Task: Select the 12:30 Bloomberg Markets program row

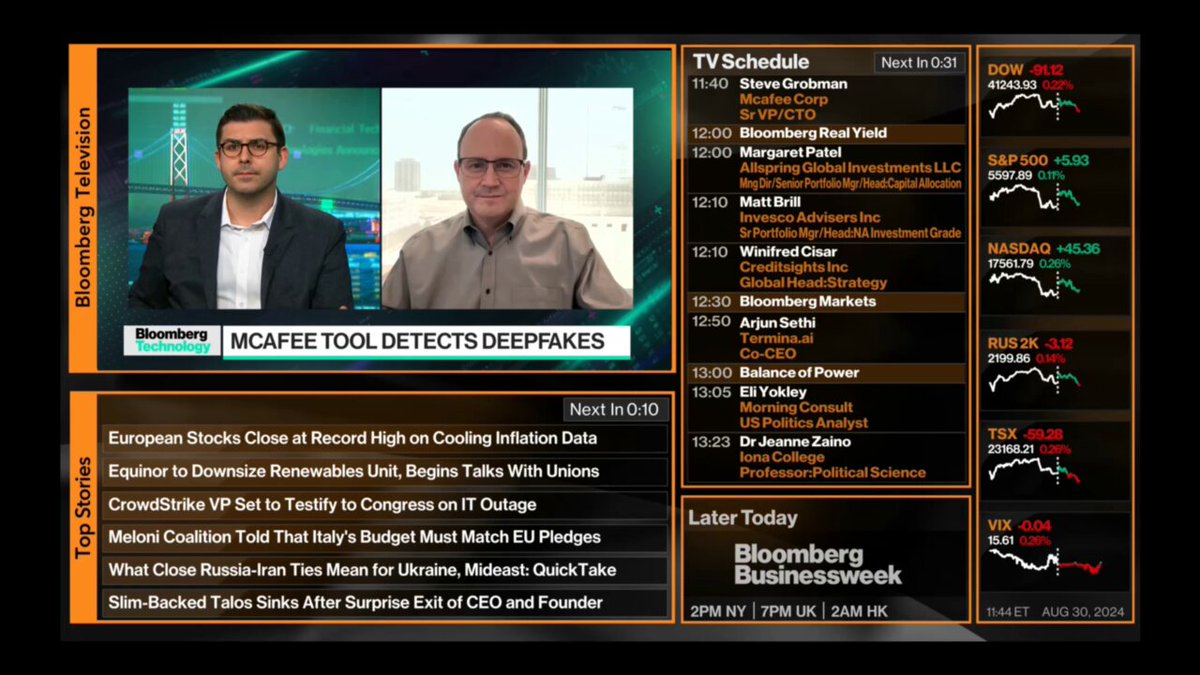Action: click(828, 302)
